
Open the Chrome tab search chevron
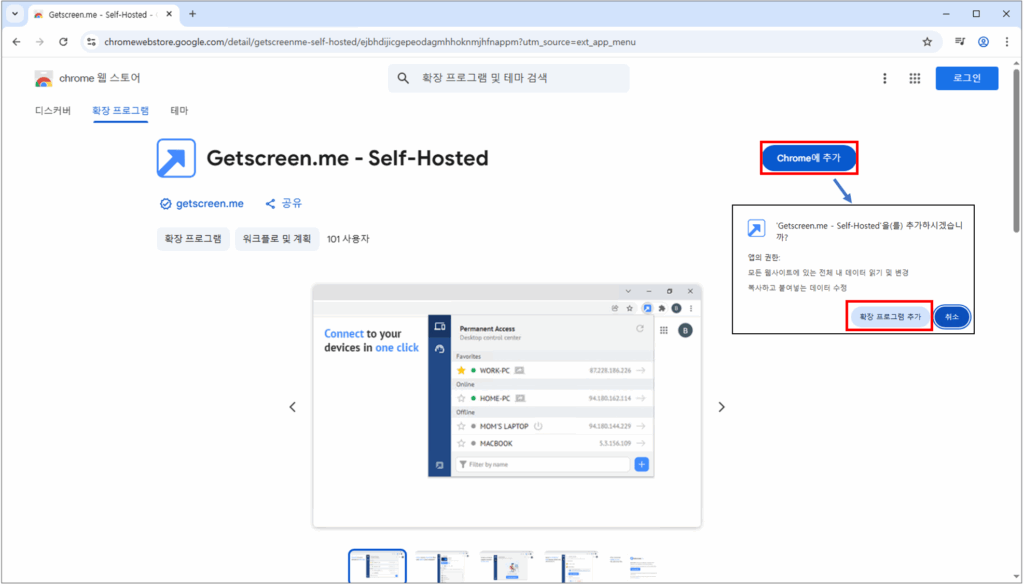pyautogui.click(x=14, y=14)
